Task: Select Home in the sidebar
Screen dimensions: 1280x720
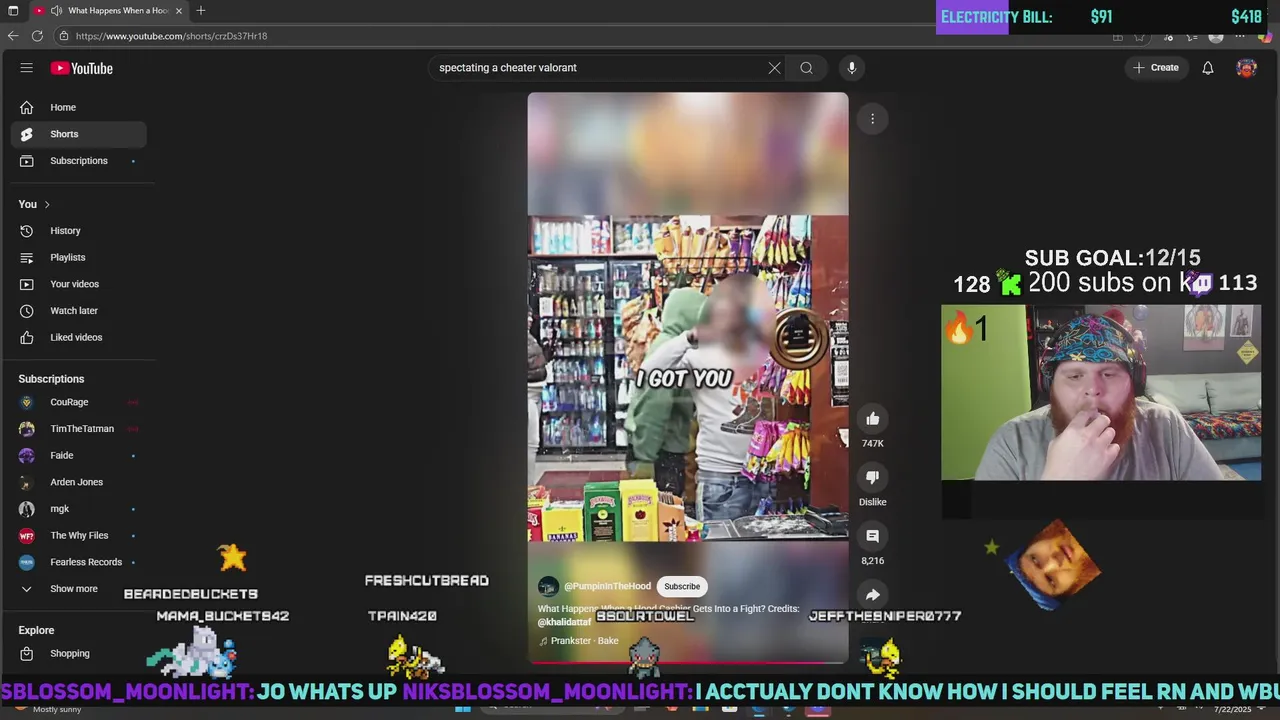Action: (x=79, y=107)
